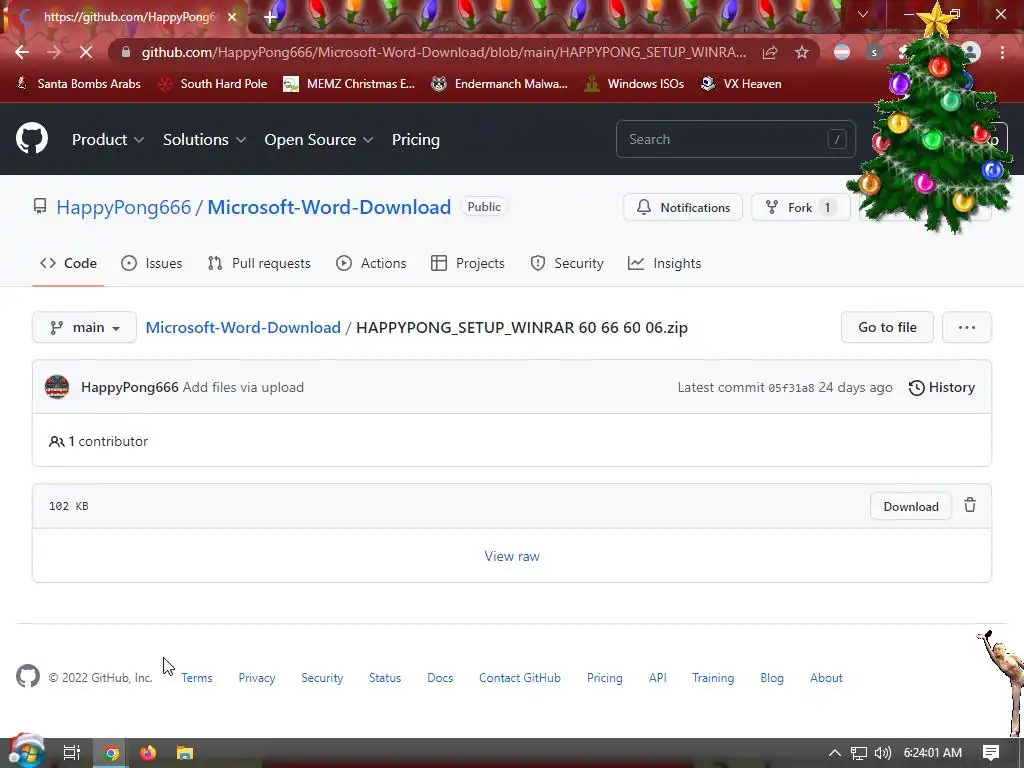Viewport: 1024px width, 768px height.
Task: Select the Code tab
Action: pos(68,263)
